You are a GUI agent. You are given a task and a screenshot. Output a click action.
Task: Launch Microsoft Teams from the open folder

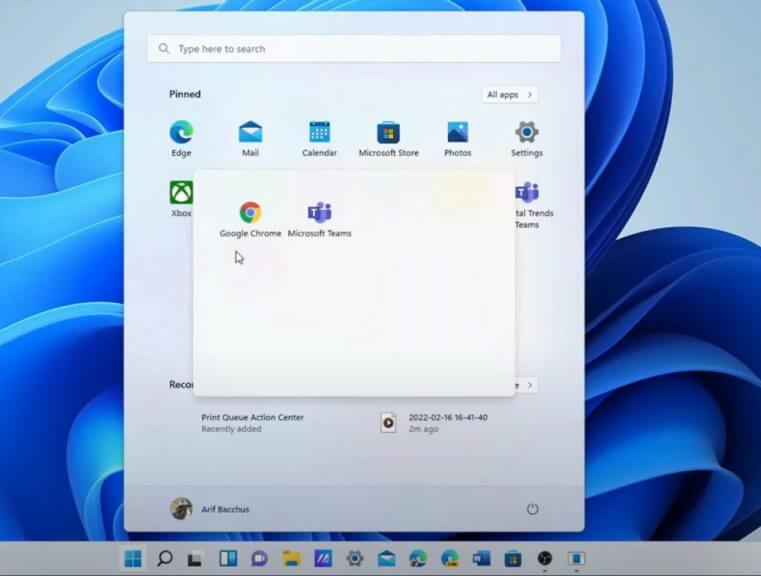pos(319,219)
